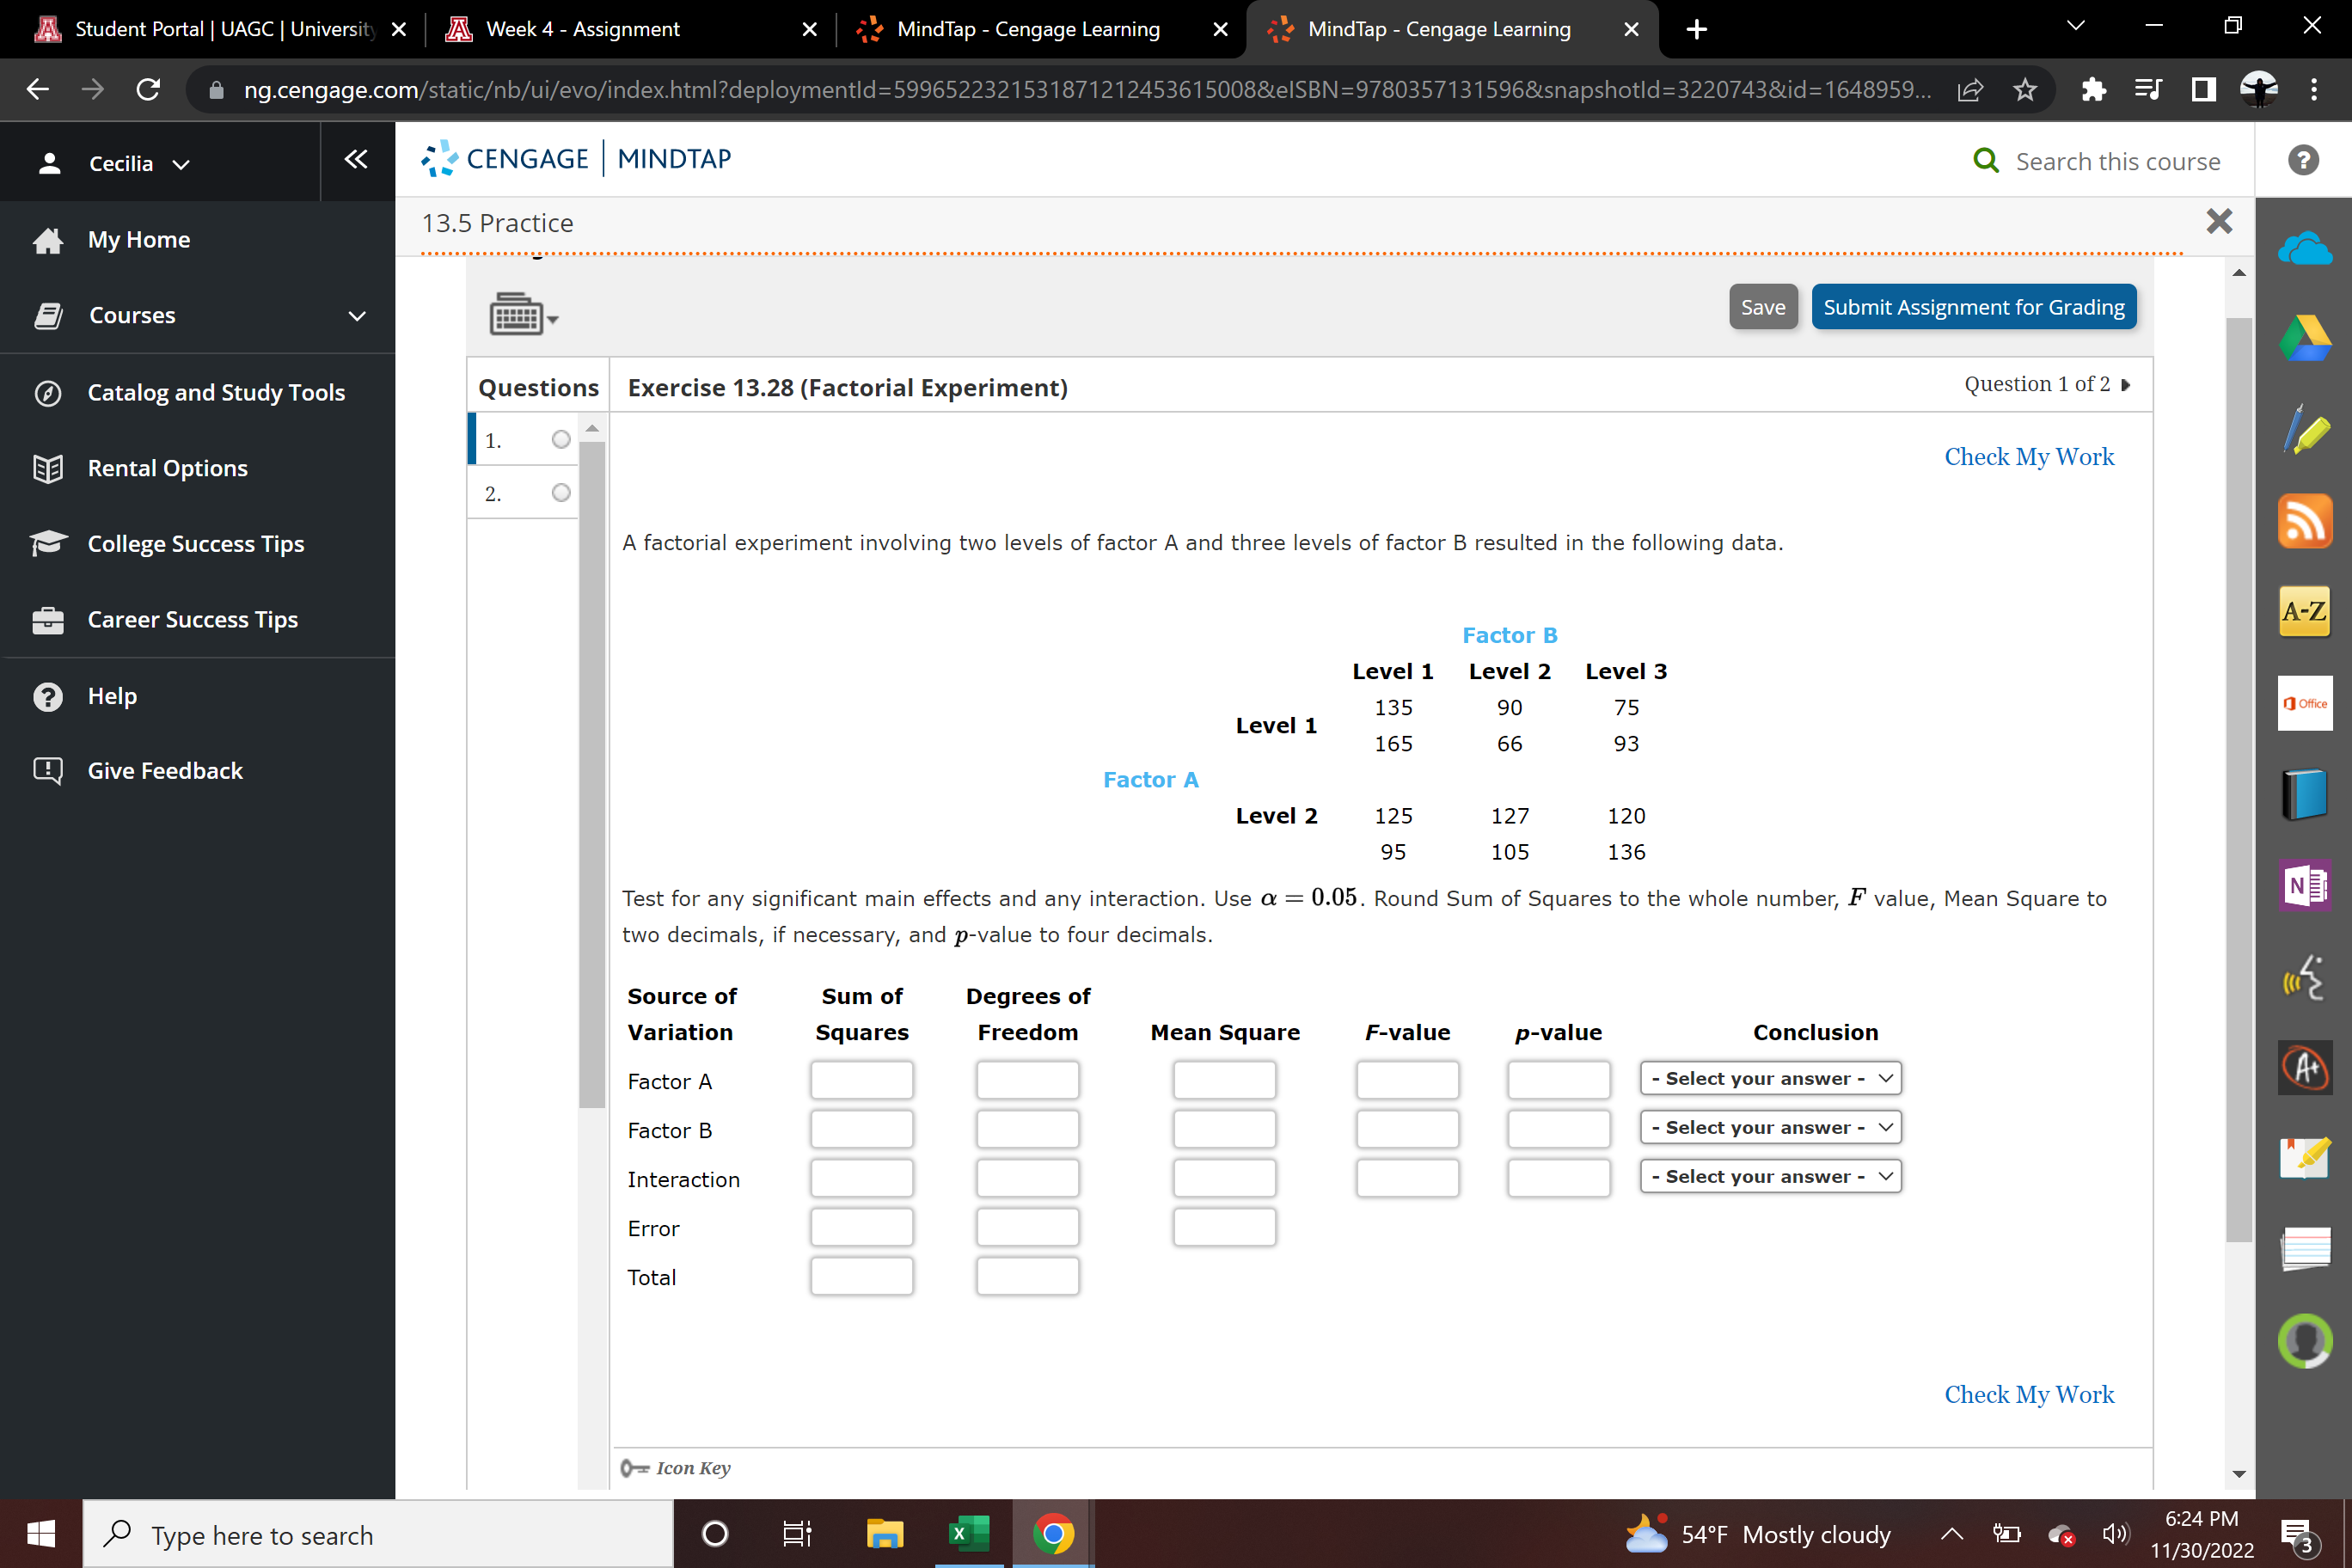The width and height of the screenshot is (2352, 1568).
Task: Open Catalog and Study Tools menu
Action: click(216, 392)
